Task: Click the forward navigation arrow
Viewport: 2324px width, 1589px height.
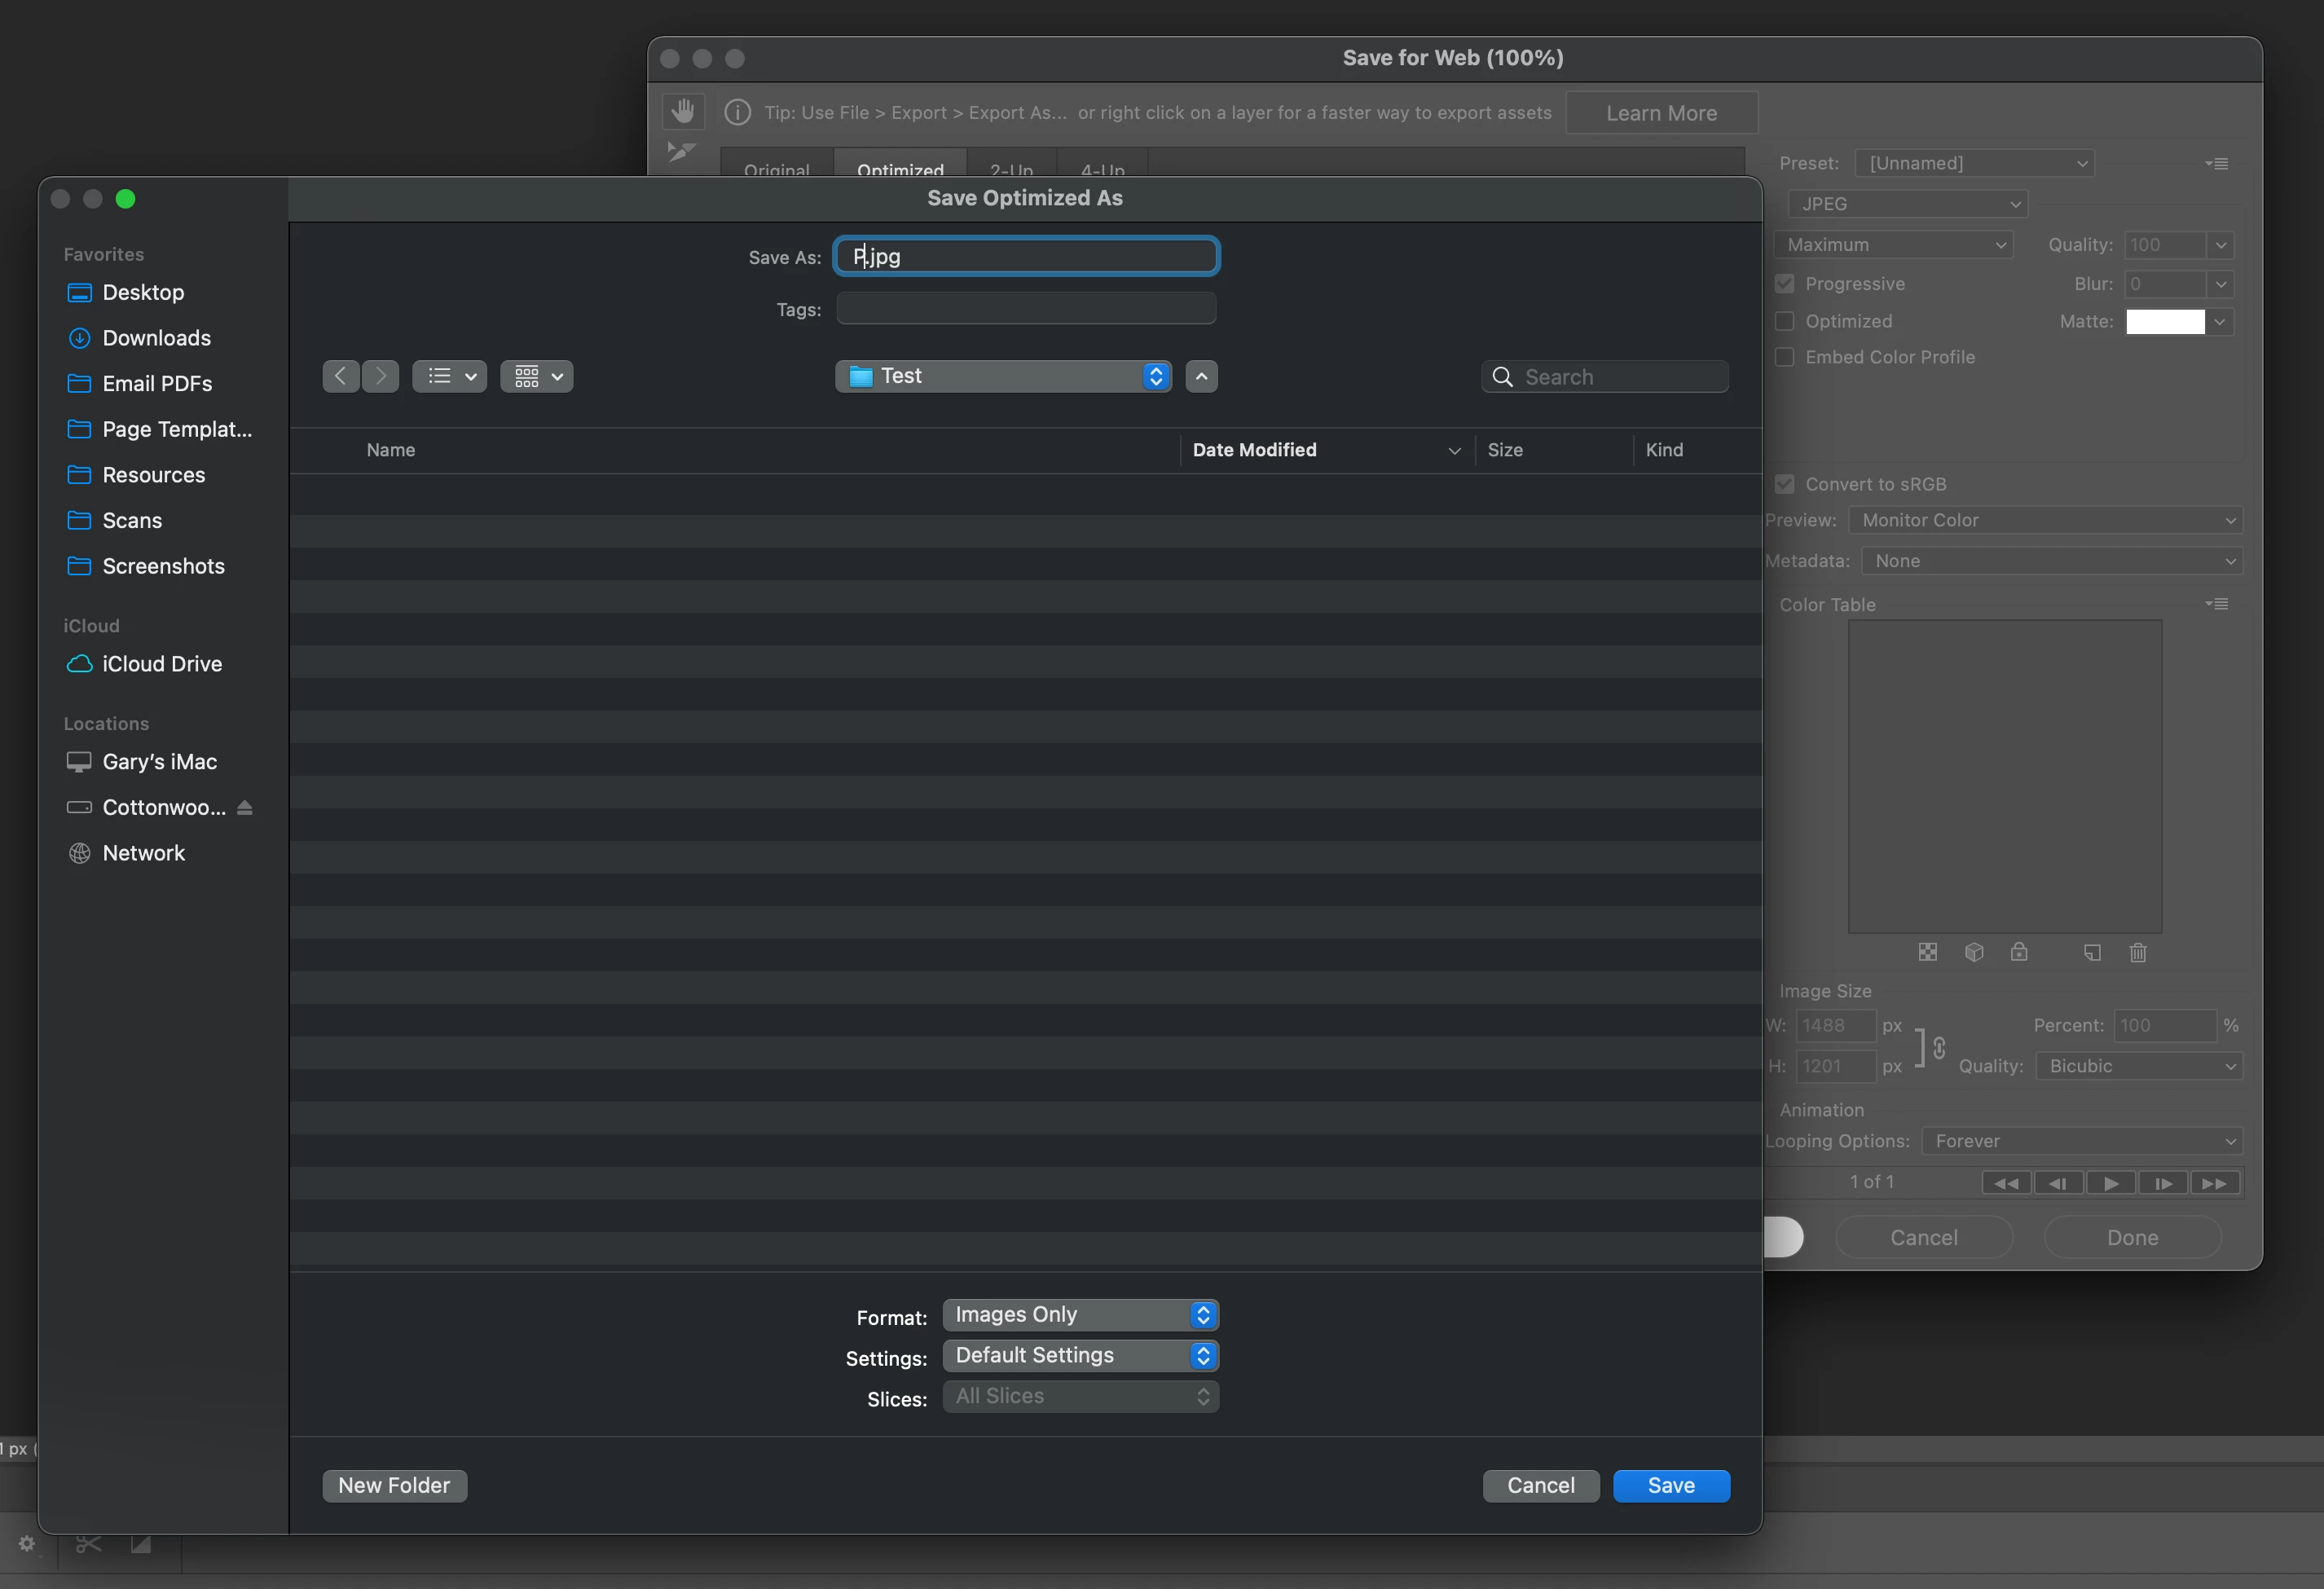Action: tap(380, 376)
